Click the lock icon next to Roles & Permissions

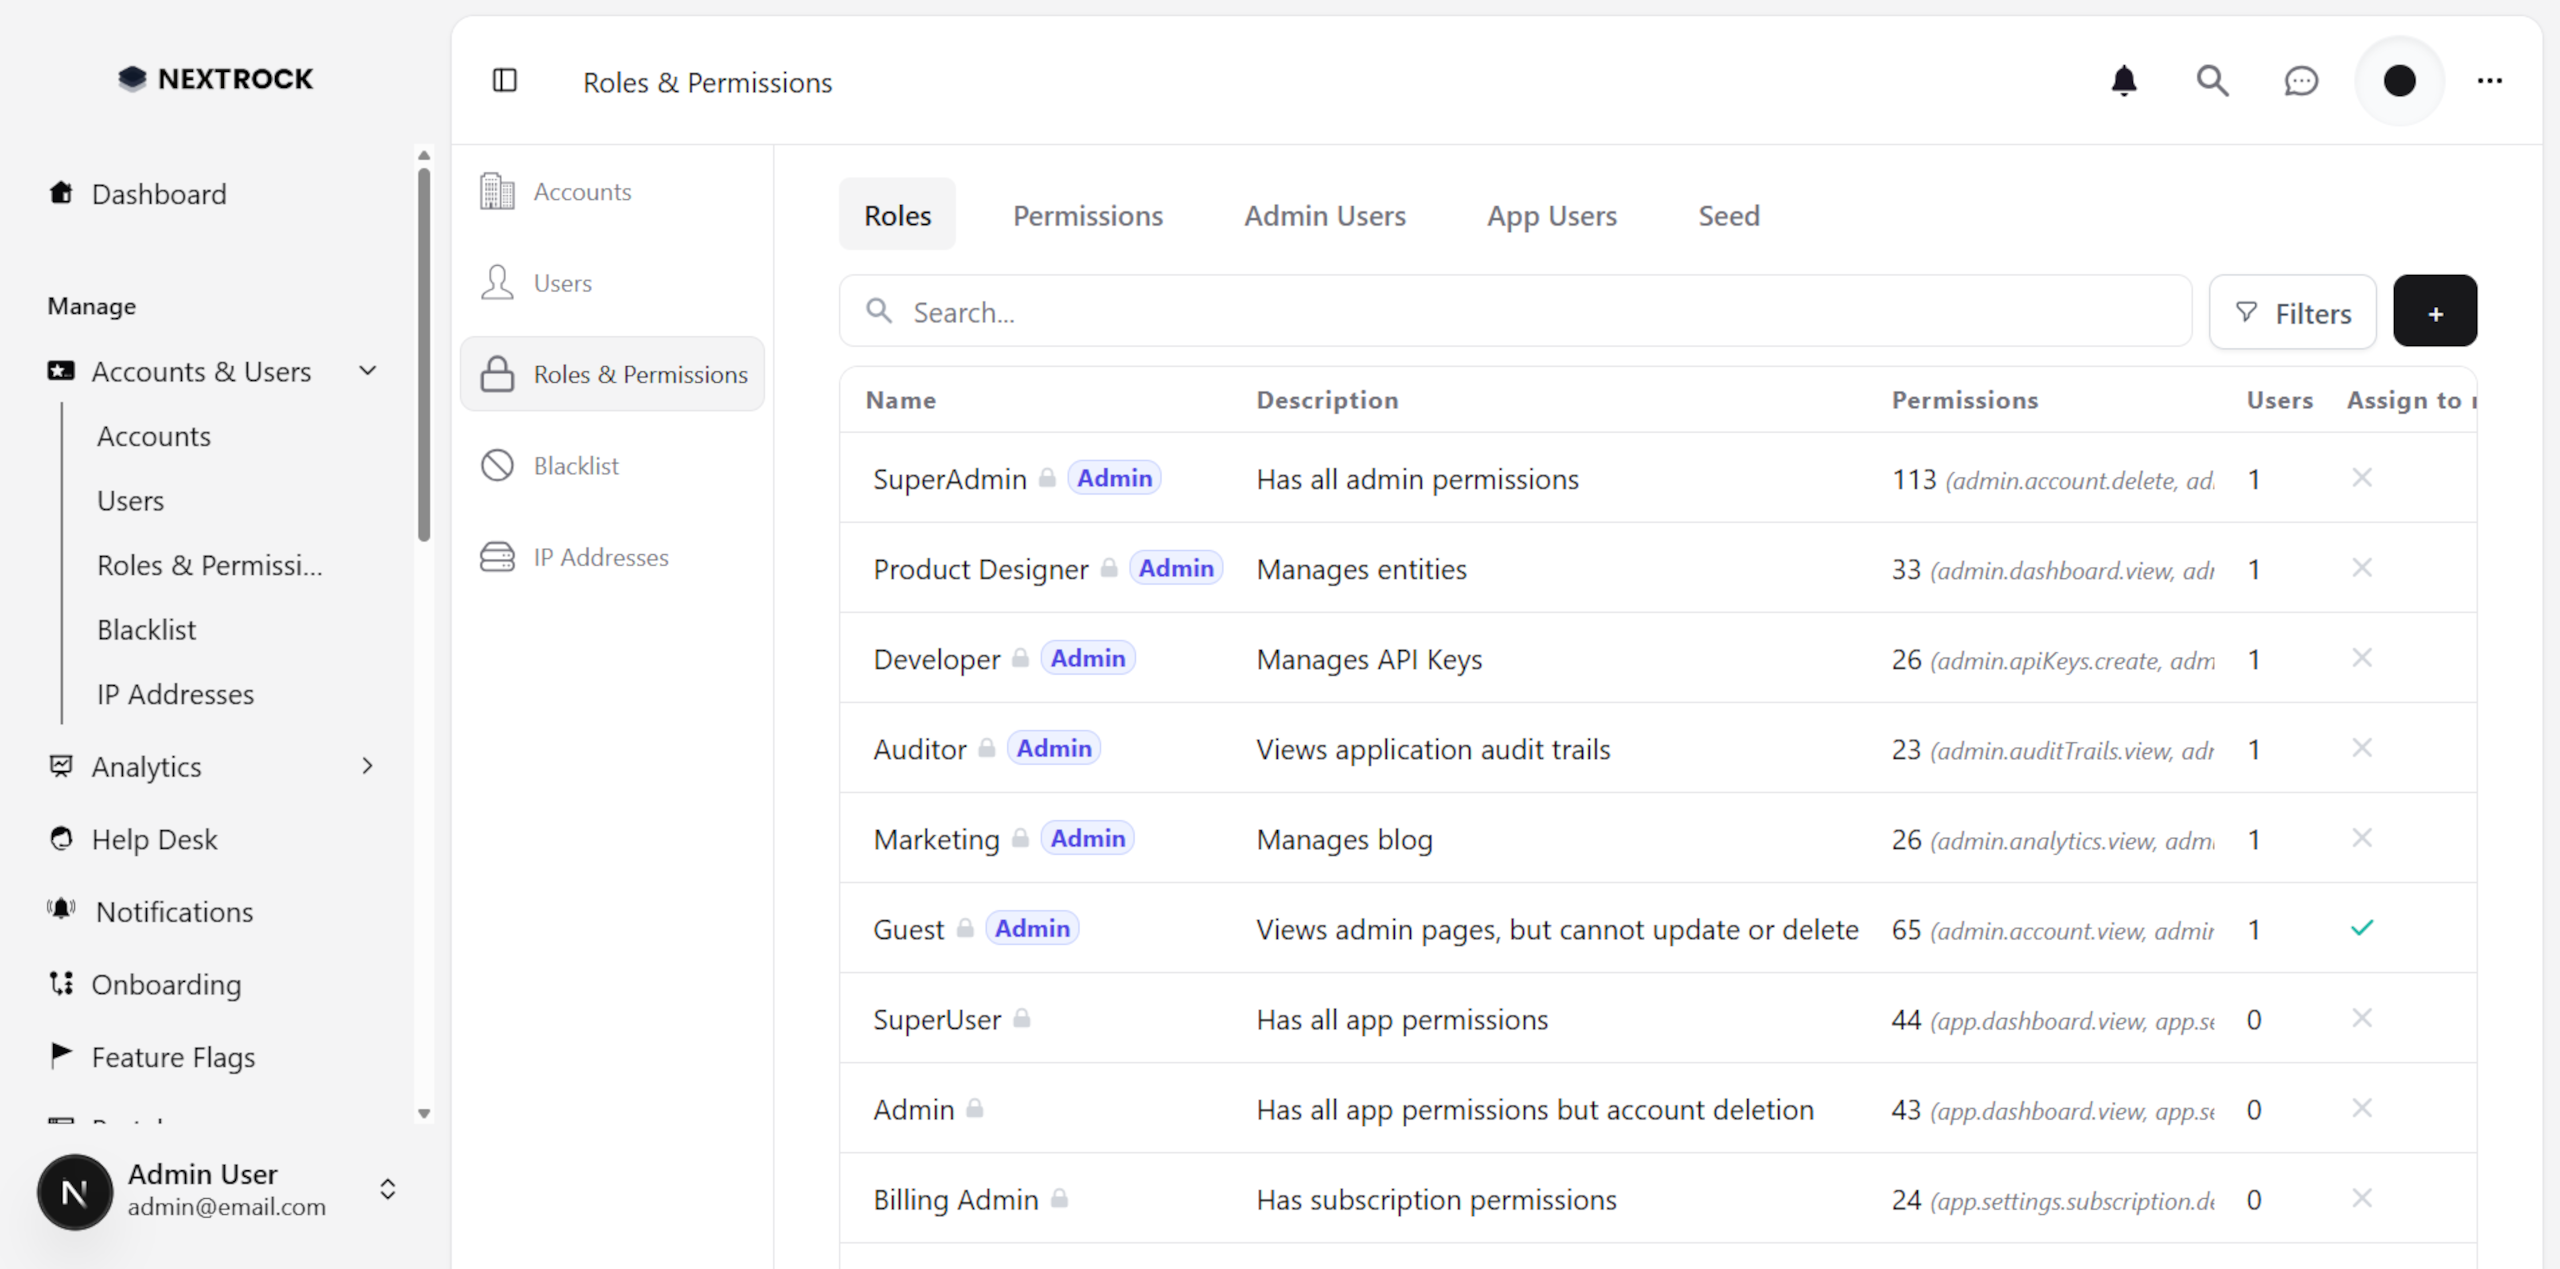pos(497,373)
